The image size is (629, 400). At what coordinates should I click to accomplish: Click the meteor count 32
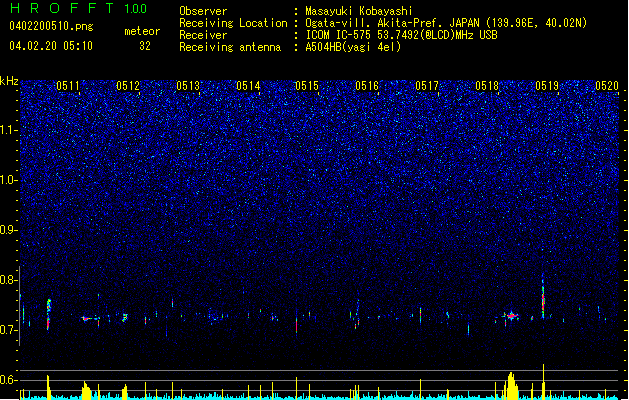(x=145, y=46)
